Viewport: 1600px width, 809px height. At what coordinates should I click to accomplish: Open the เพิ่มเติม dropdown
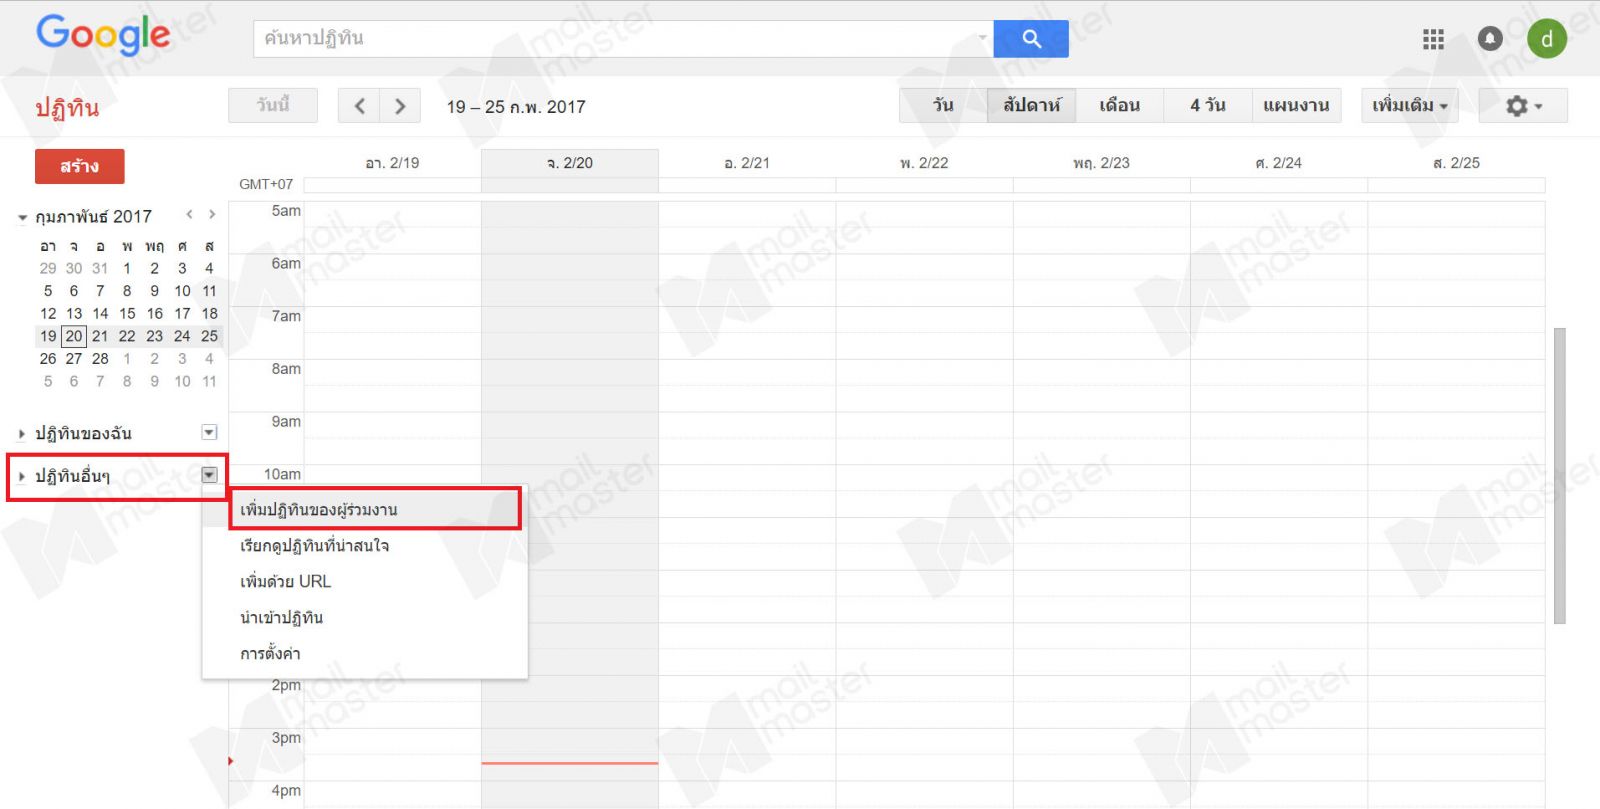coord(1409,106)
